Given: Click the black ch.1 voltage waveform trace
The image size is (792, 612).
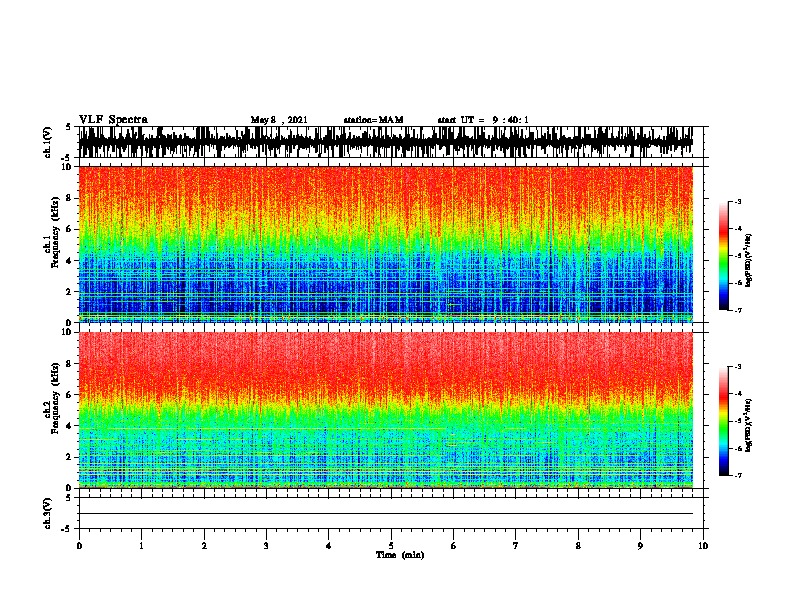Looking at the screenshot, I should pos(386,142).
